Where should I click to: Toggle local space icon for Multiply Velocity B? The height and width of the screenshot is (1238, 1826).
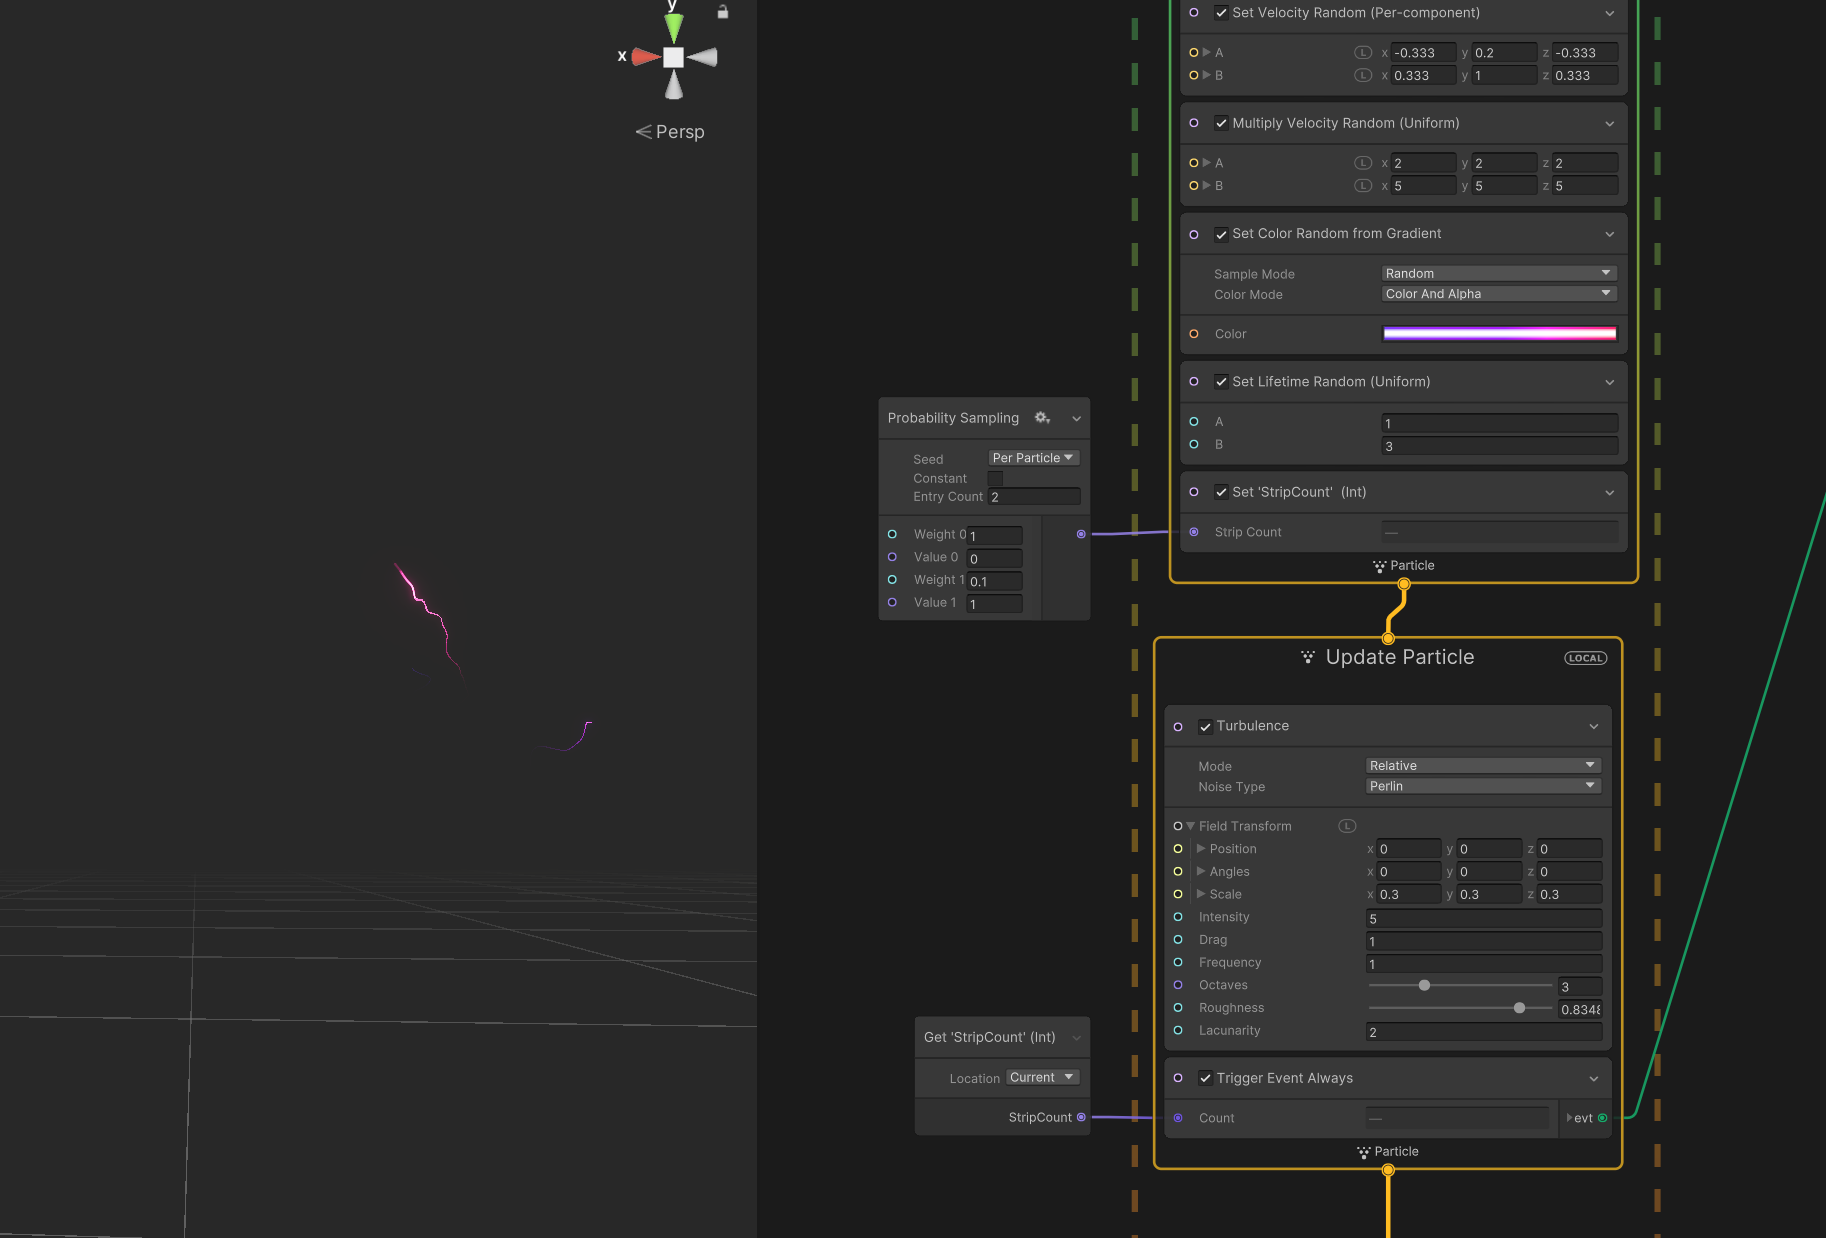(x=1362, y=185)
